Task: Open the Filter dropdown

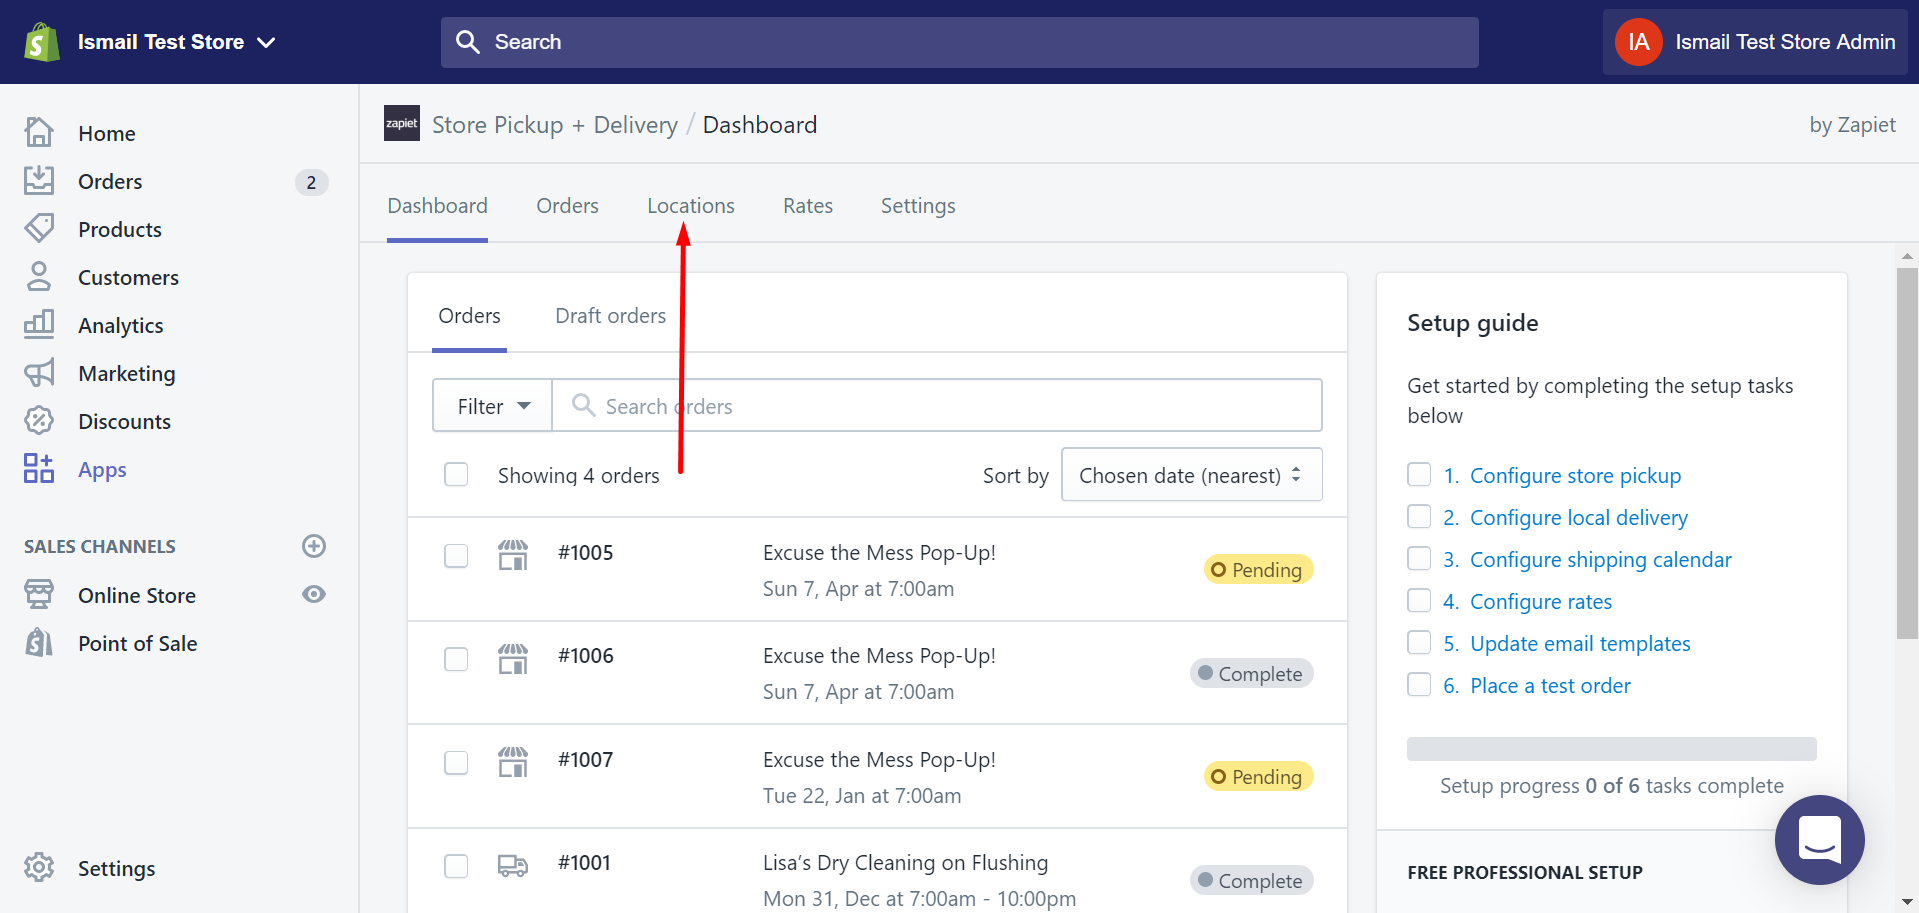Action: click(492, 405)
